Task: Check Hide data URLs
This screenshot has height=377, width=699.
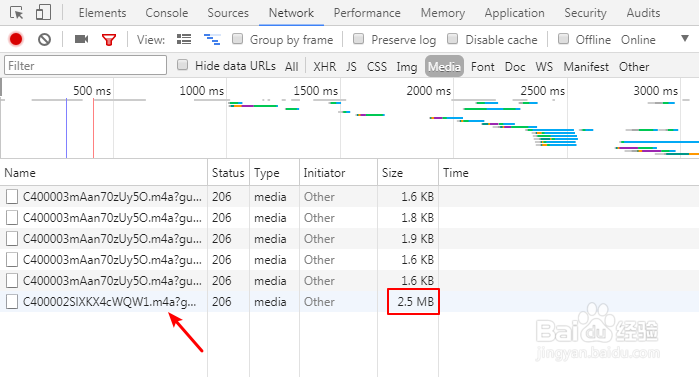Action: click(x=182, y=65)
